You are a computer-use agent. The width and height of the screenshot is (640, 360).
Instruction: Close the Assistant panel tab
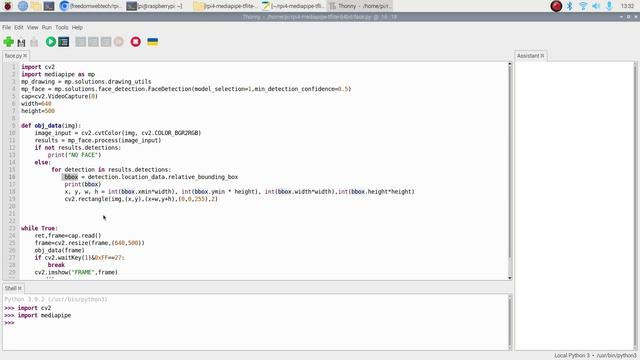[542, 56]
